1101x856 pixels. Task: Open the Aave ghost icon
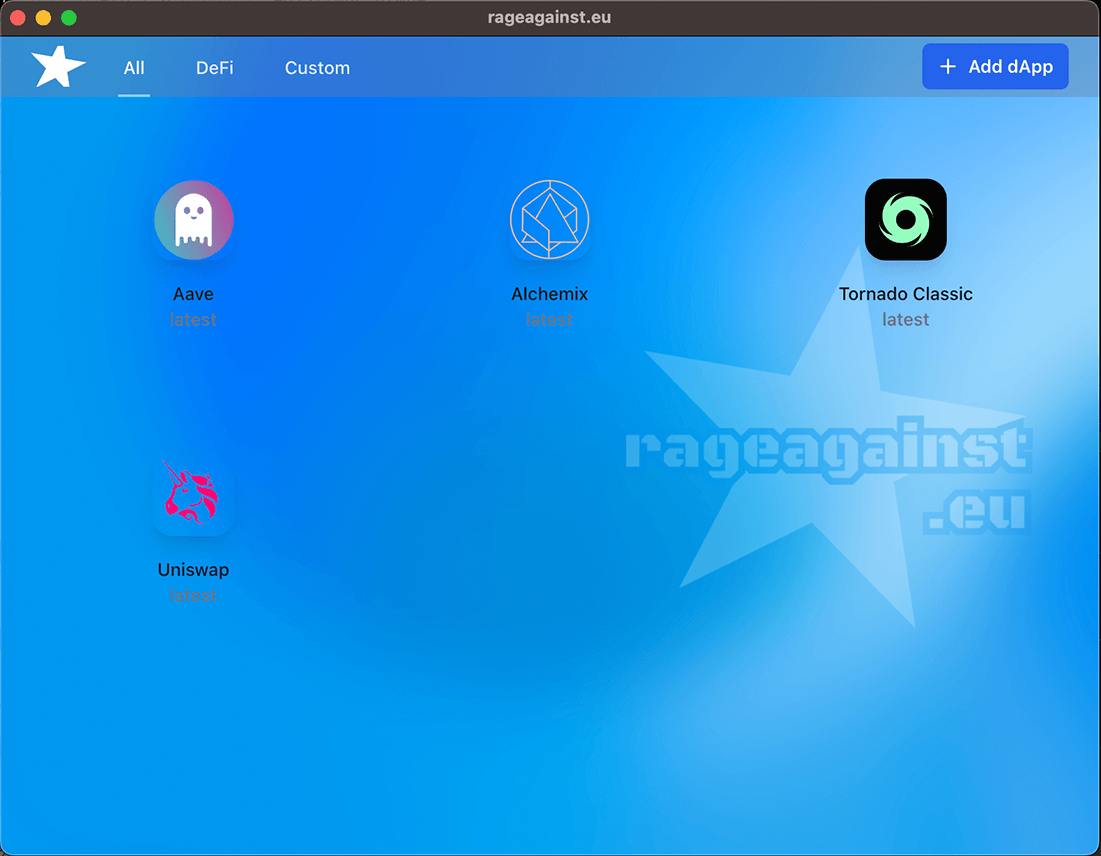click(194, 220)
